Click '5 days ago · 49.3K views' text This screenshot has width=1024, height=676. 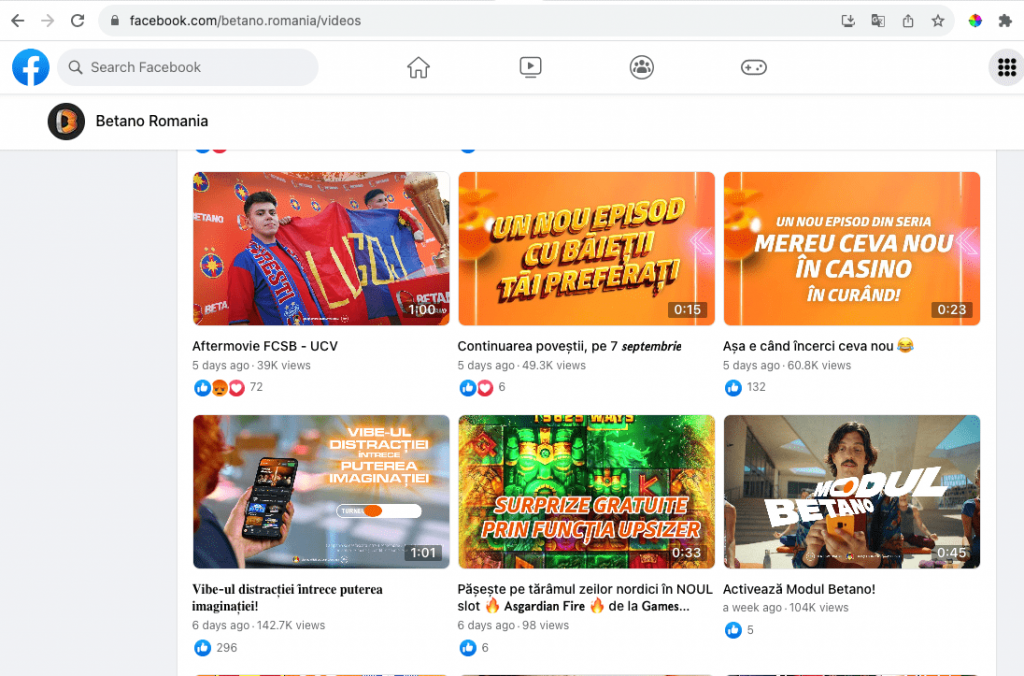point(522,366)
